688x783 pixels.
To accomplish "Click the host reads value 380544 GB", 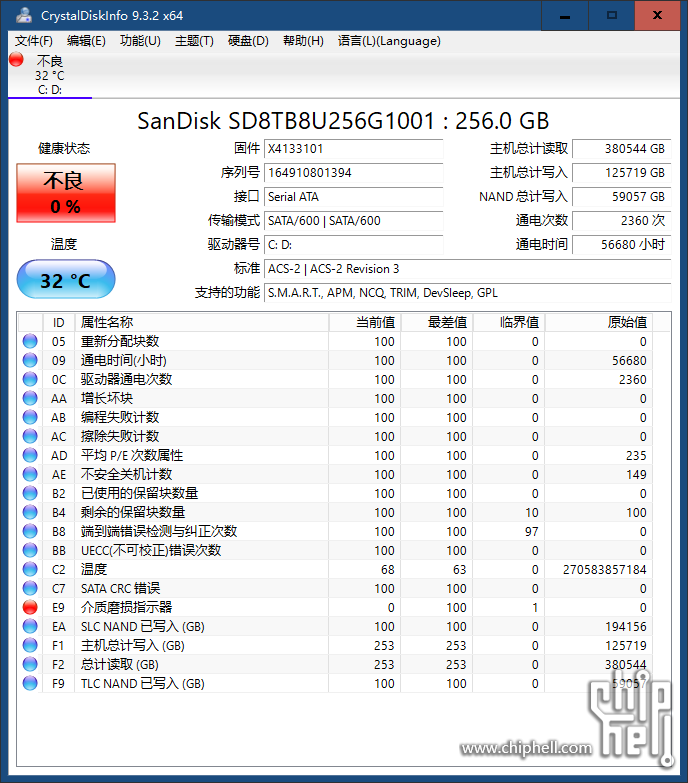I will [622, 149].
